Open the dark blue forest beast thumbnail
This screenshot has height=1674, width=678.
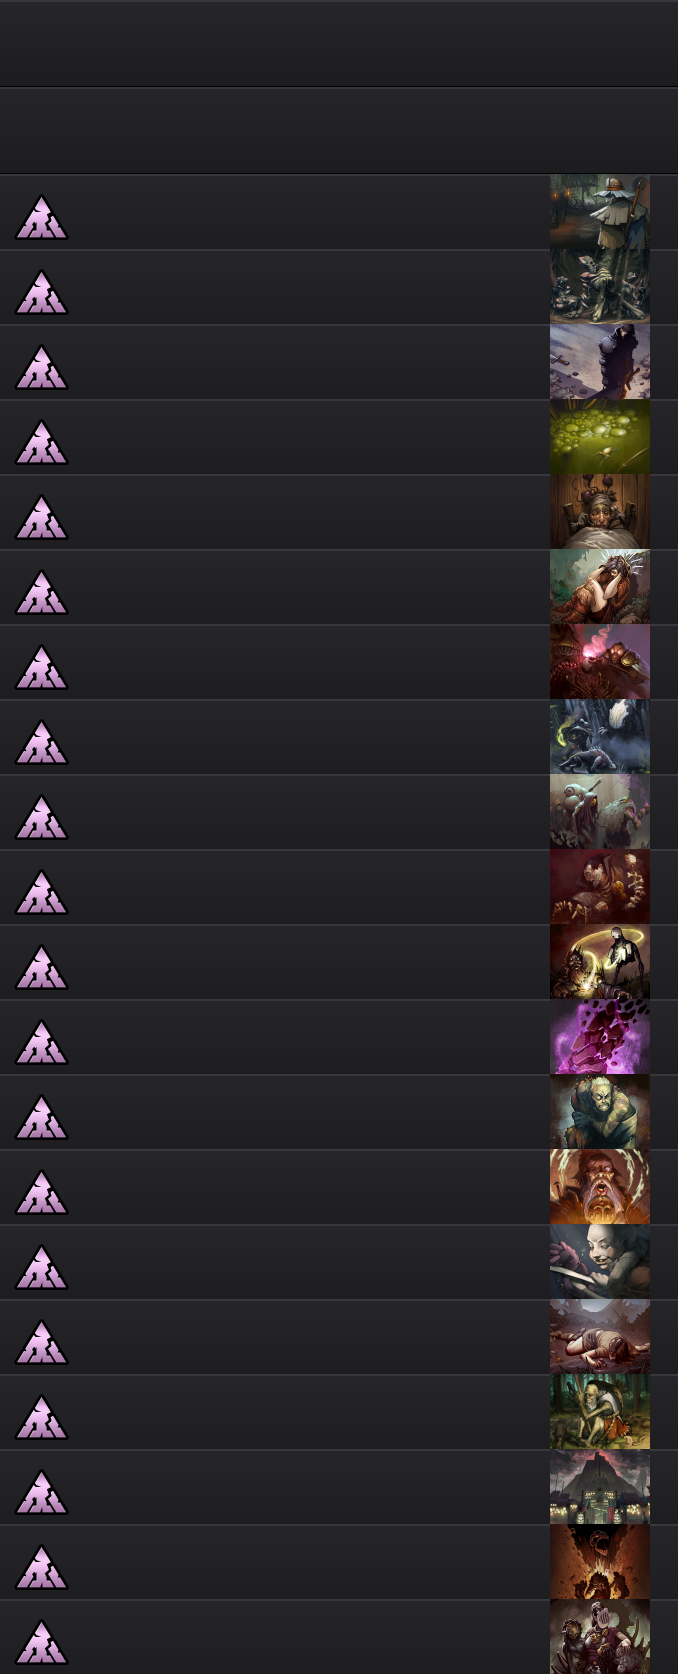tap(600, 737)
